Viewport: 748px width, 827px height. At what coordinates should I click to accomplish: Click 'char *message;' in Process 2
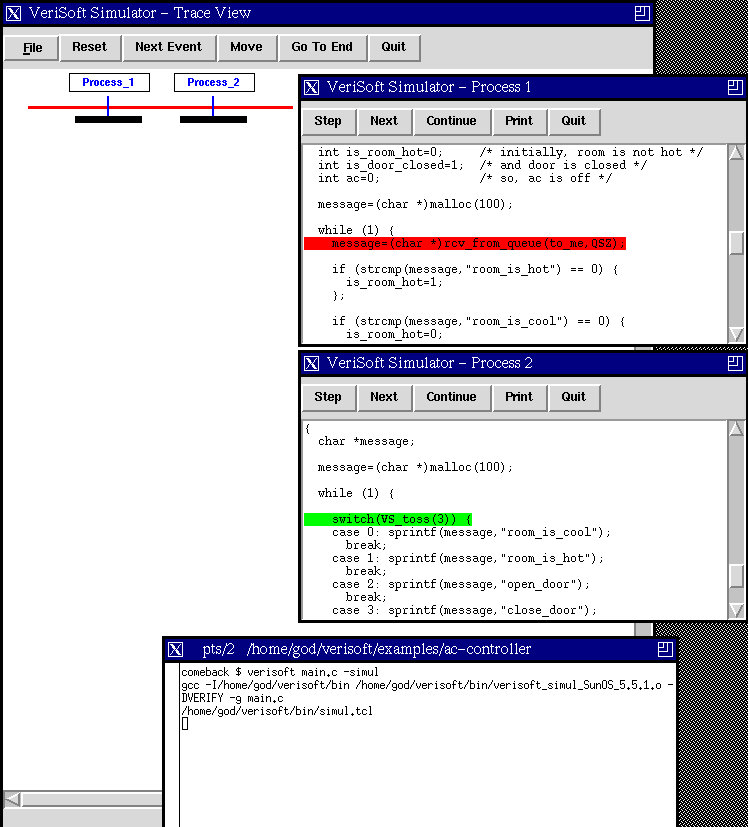(x=367, y=441)
